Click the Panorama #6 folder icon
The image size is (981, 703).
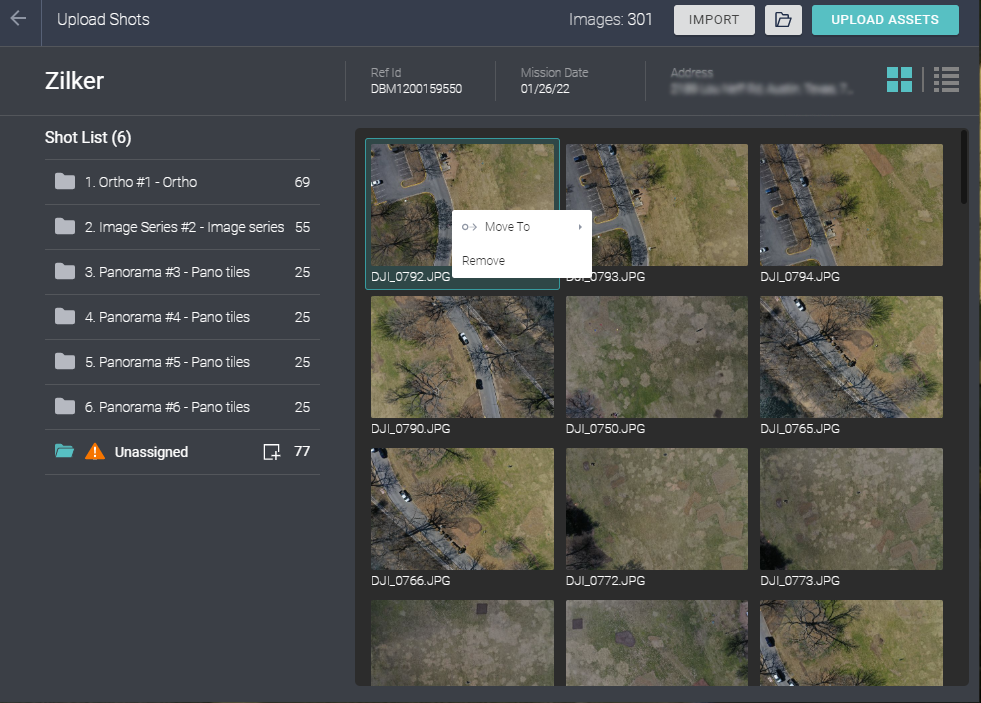point(64,407)
